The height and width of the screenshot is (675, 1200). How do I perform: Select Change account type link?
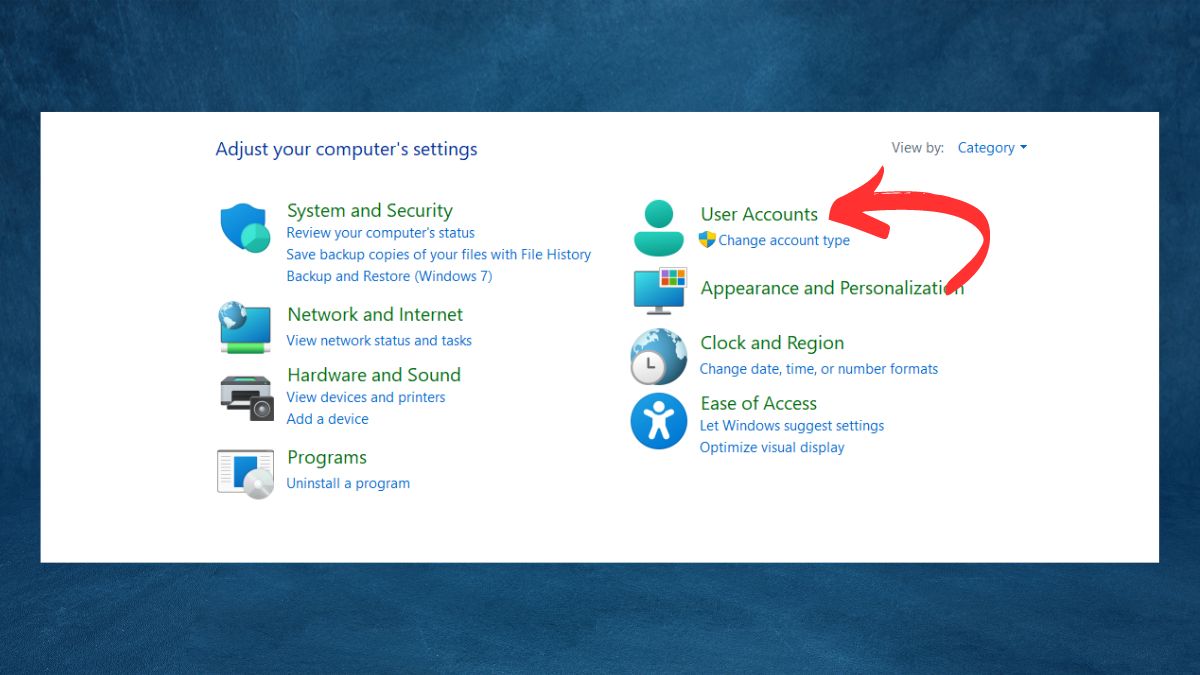(784, 240)
